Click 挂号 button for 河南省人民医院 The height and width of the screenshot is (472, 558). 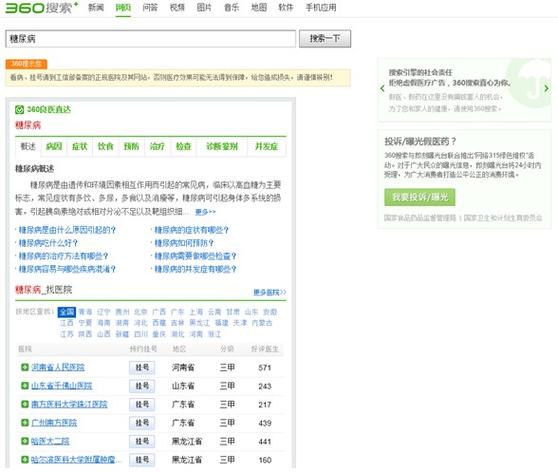click(142, 367)
